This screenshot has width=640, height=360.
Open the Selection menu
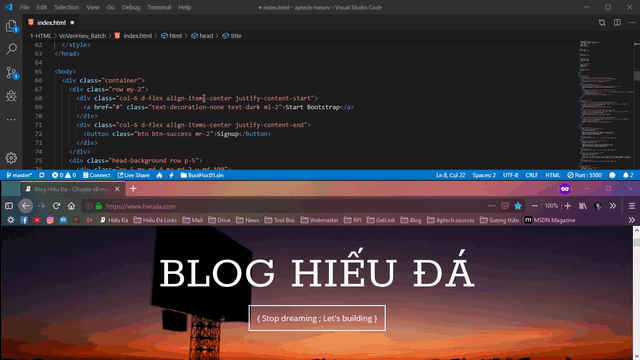tap(67, 7)
